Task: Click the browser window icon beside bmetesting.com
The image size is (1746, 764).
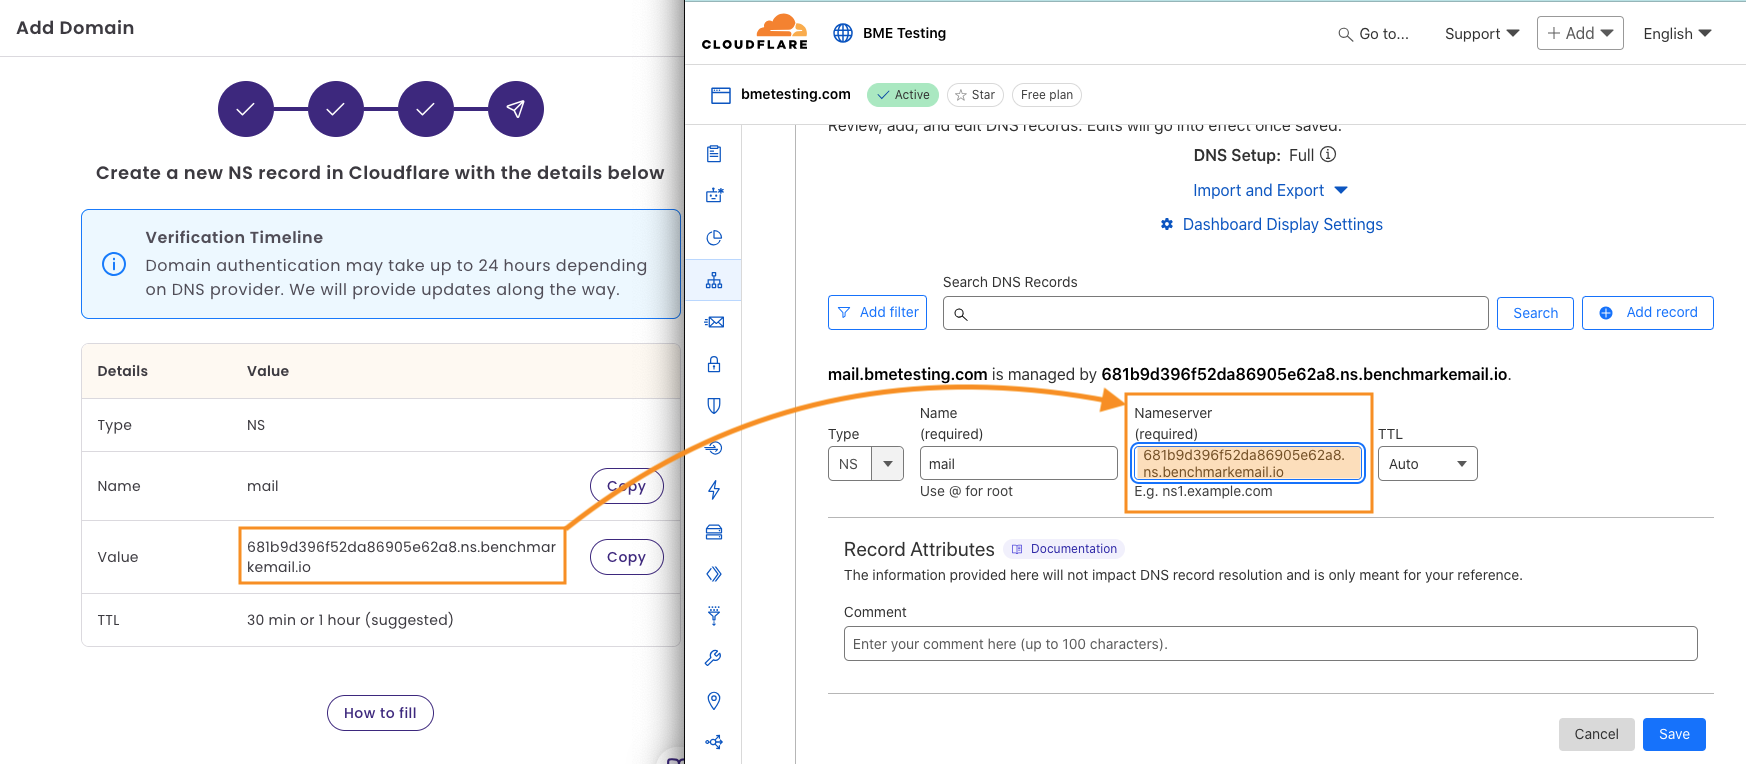Action: coord(721,95)
